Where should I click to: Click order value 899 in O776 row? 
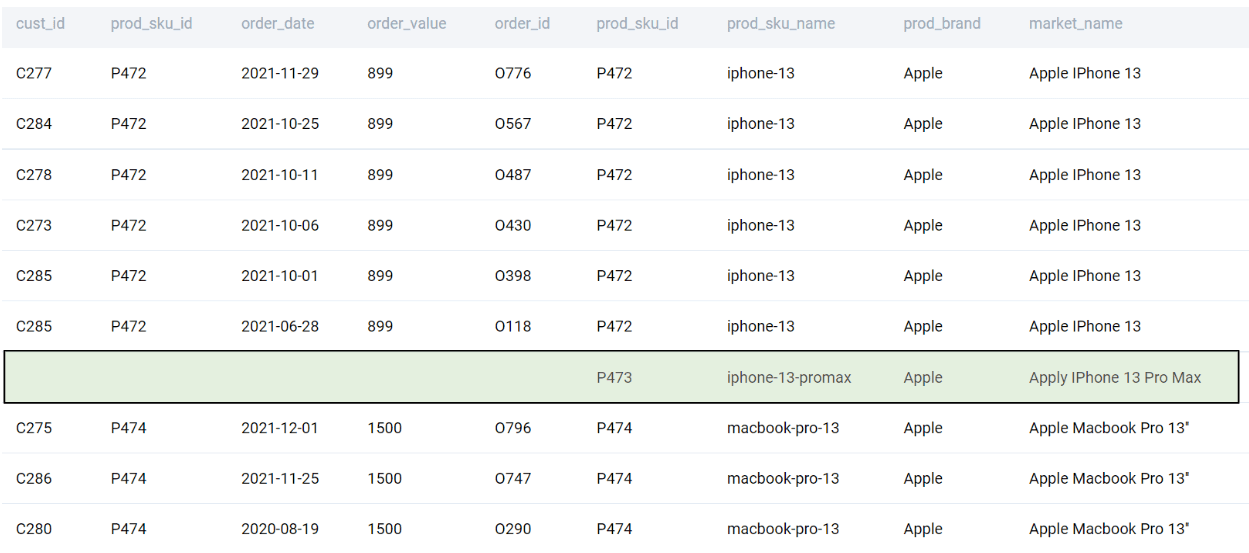coord(380,73)
